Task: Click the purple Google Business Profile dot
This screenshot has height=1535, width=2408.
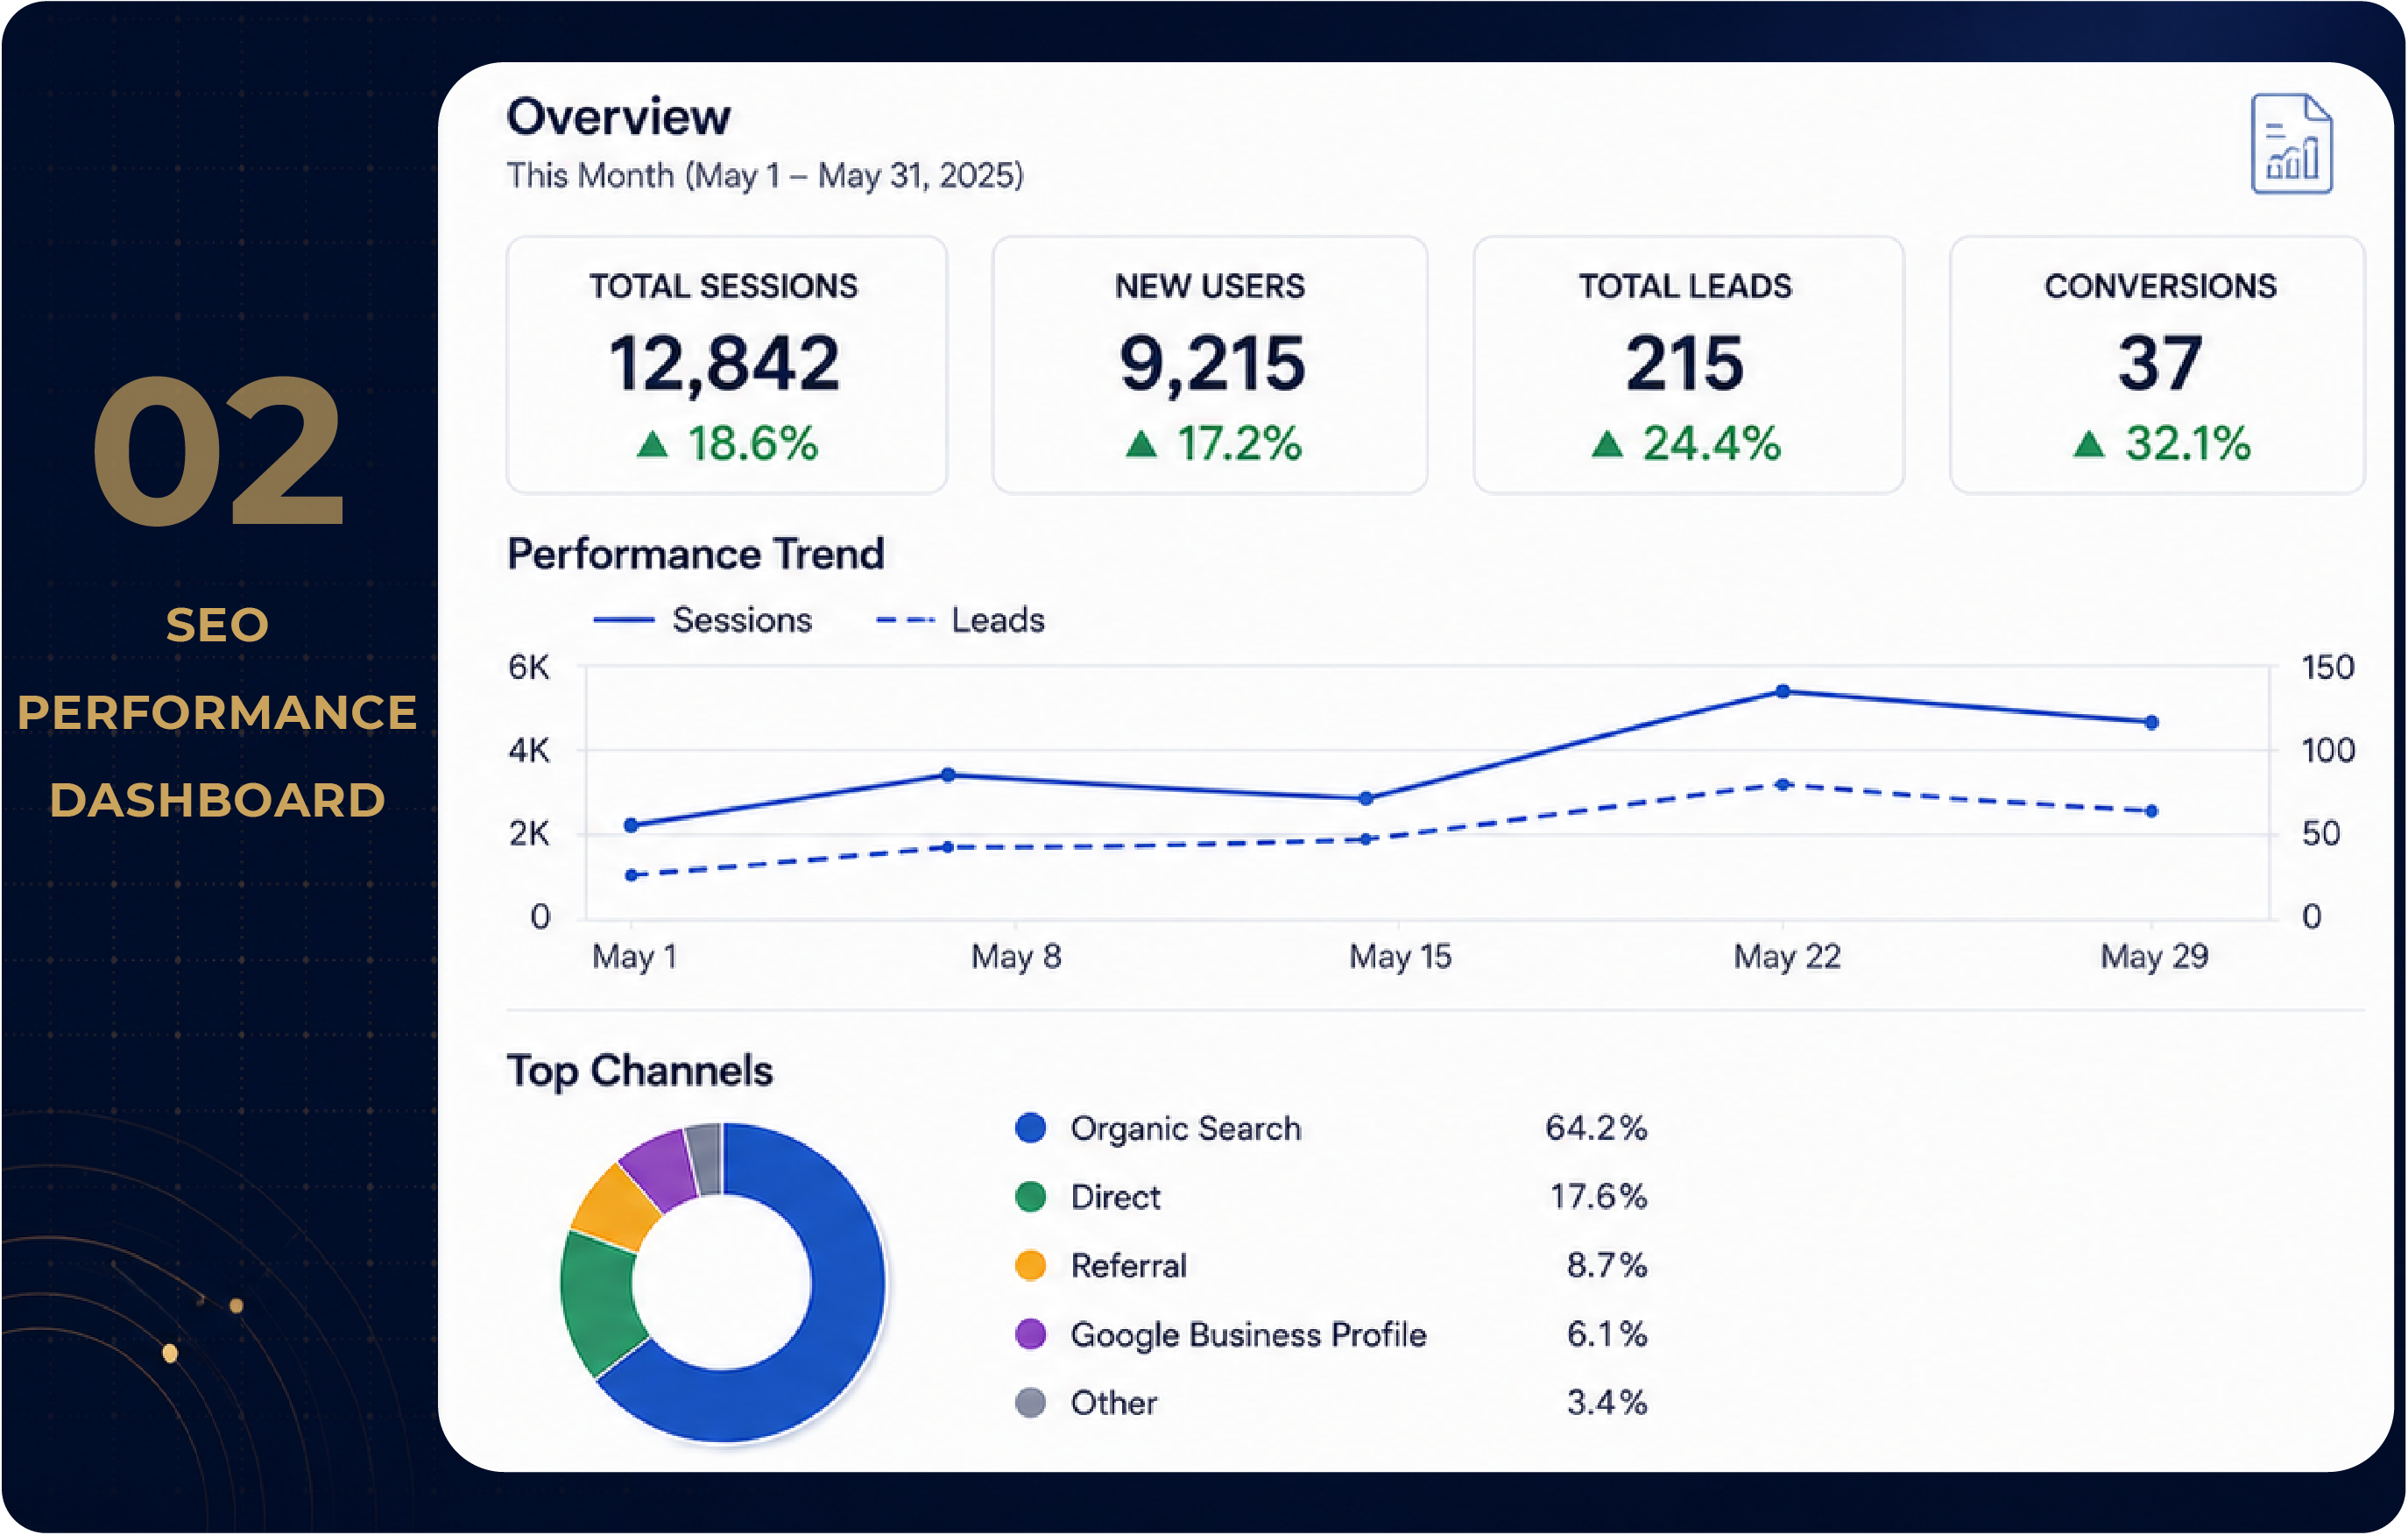Action: pos(1030,1334)
